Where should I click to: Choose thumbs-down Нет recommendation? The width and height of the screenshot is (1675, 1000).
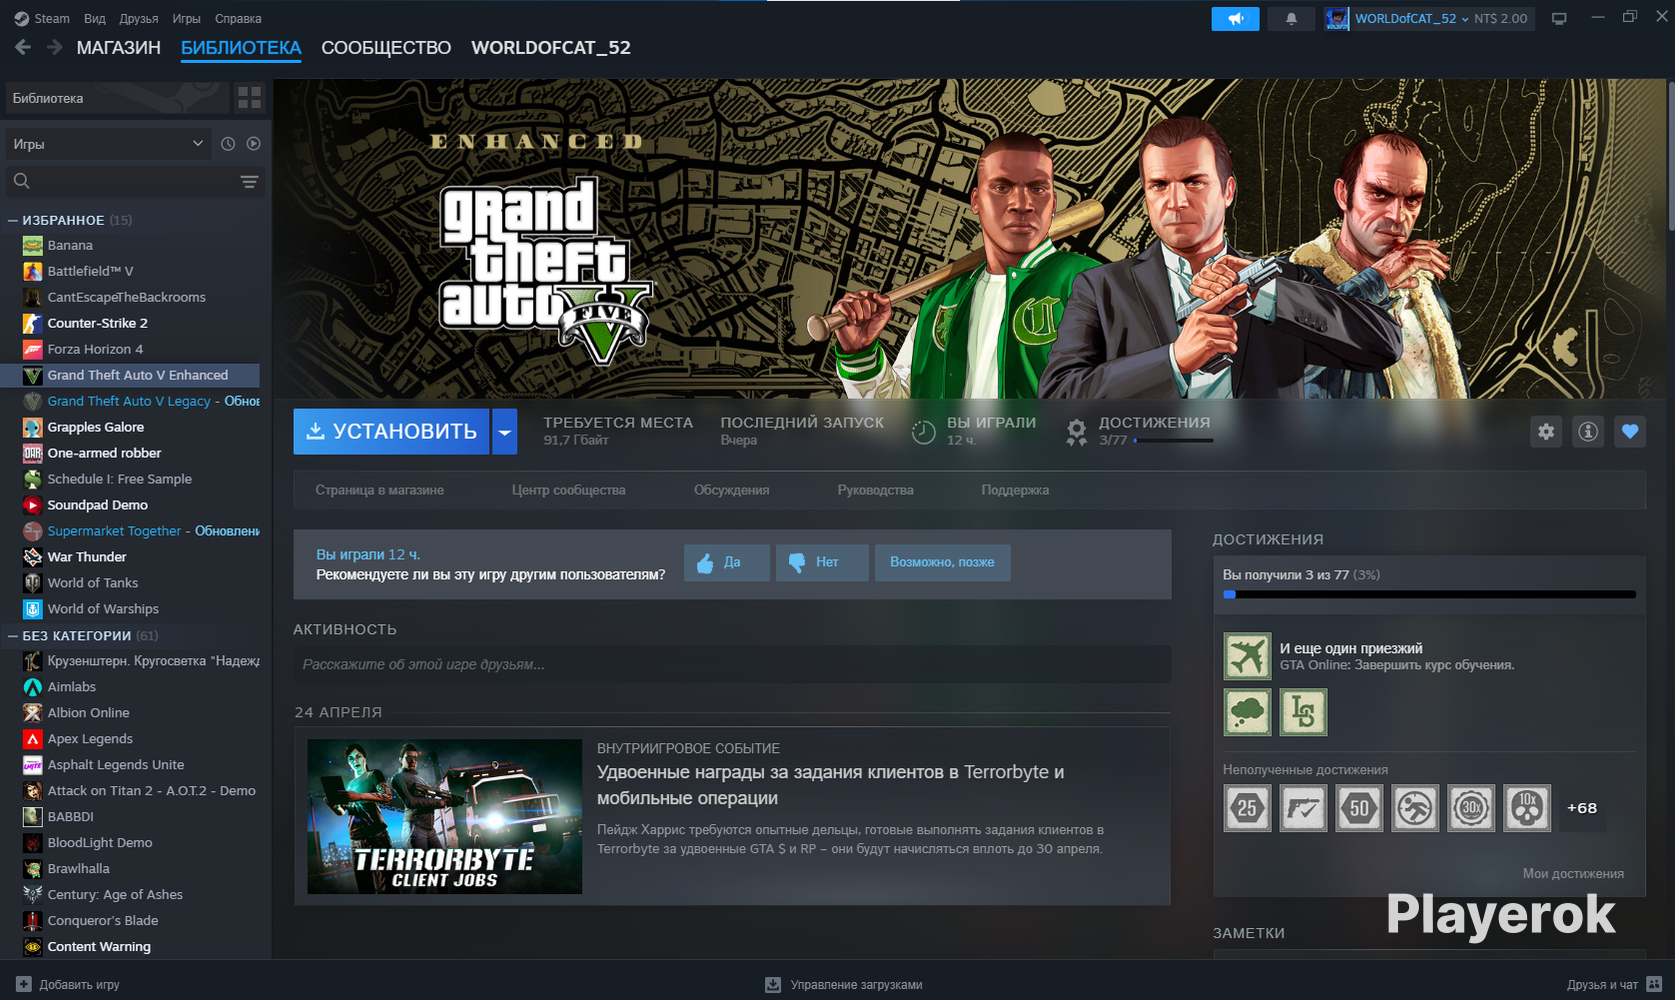[x=821, y=563]
